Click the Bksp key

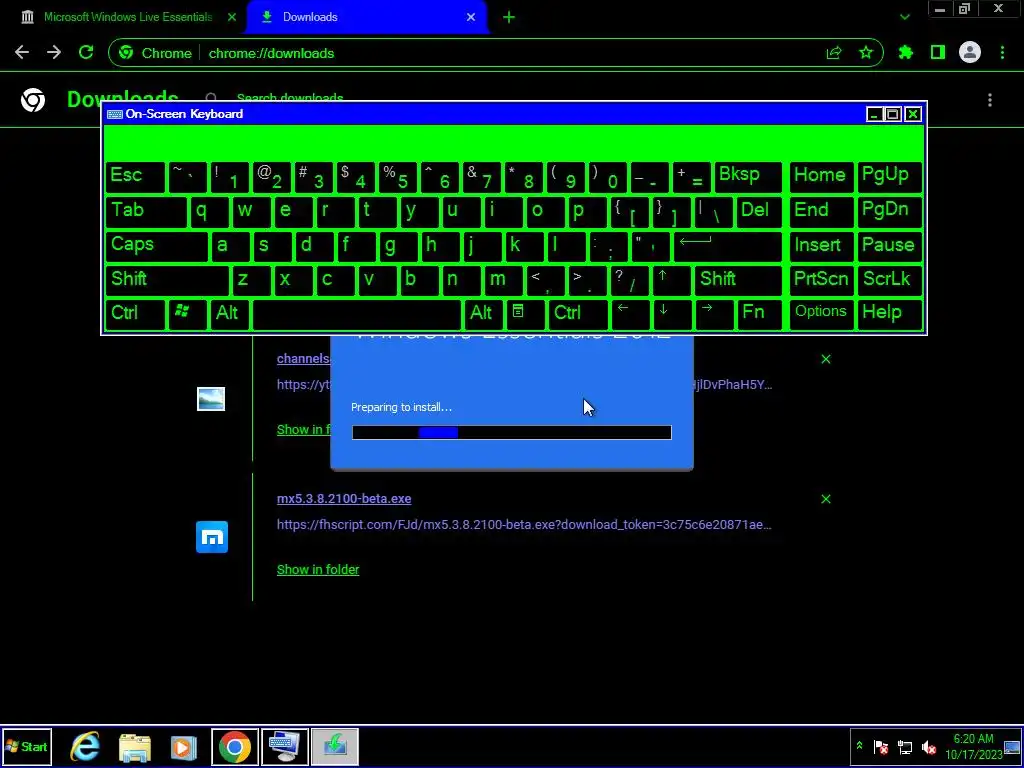(748, 176)
